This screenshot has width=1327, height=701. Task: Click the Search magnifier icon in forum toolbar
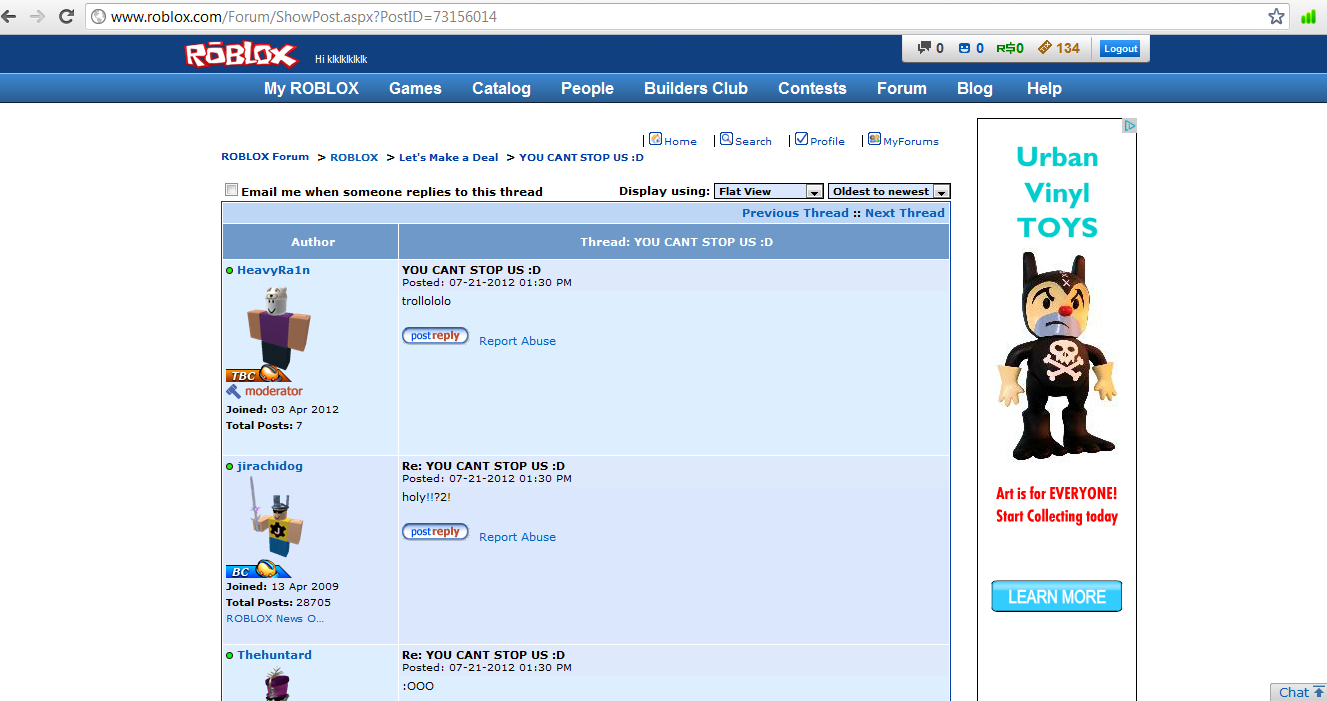coord(726,139)
